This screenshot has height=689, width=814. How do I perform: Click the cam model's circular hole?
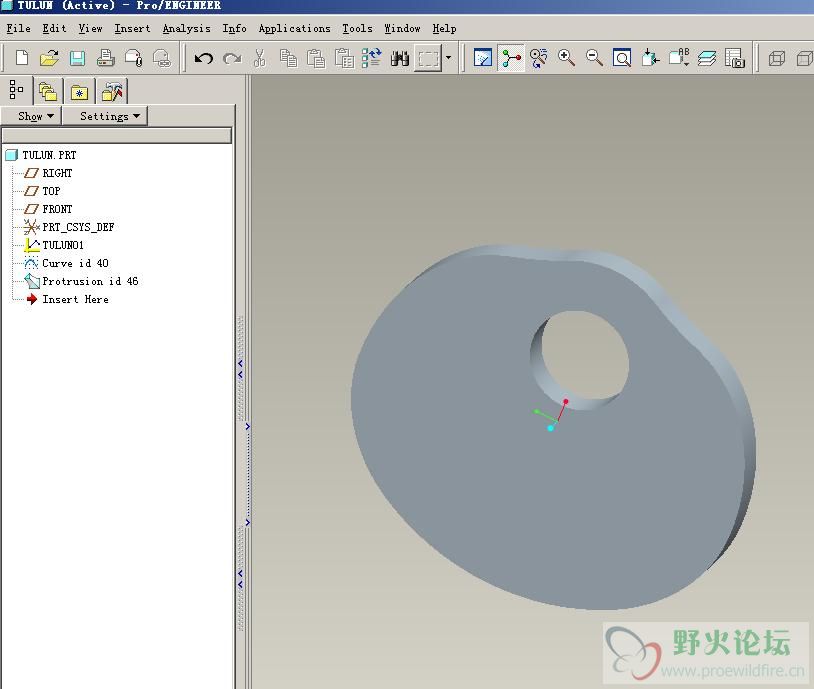point(580,360)
